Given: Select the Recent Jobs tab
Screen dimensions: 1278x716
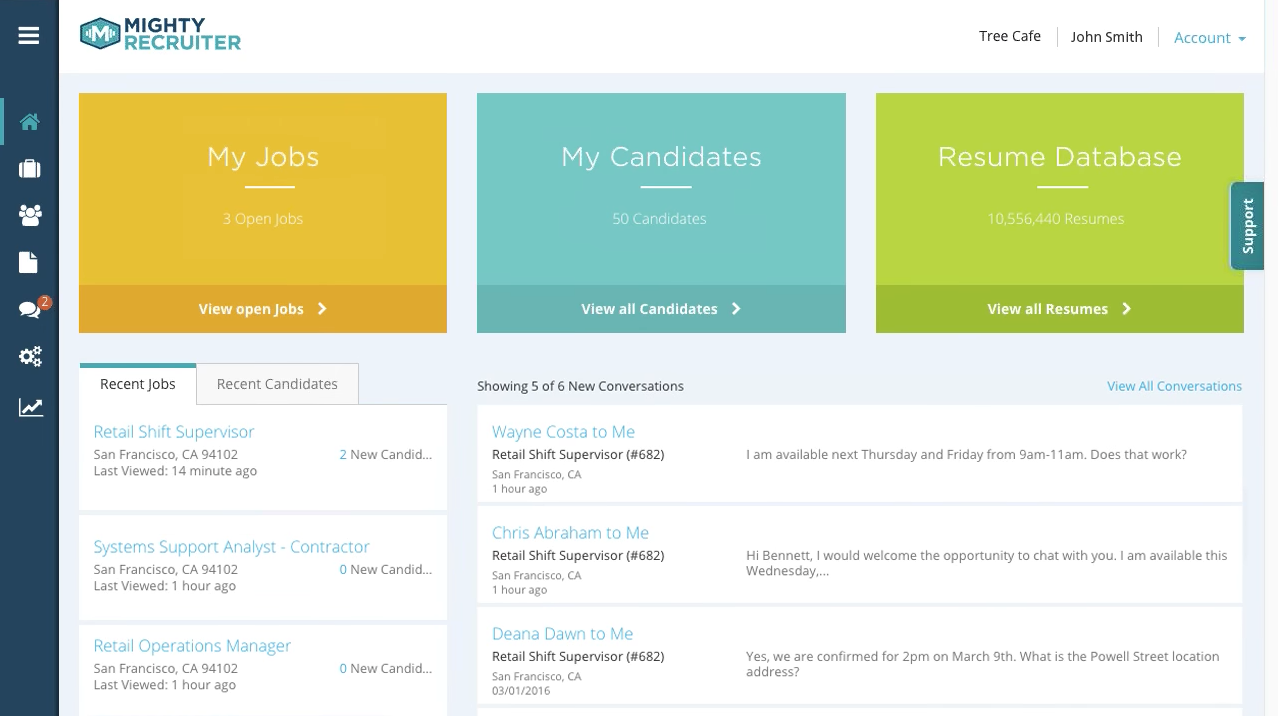Looking at the screenshot, I should pos(137,383).
